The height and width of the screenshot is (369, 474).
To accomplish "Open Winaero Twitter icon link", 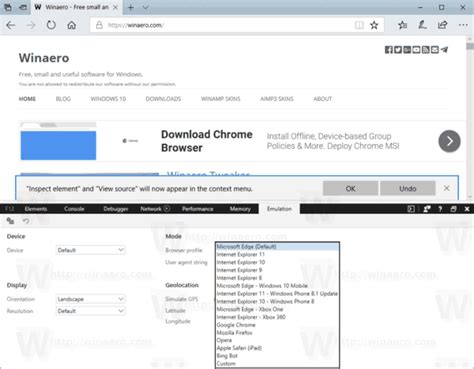I will pos(398,50).
